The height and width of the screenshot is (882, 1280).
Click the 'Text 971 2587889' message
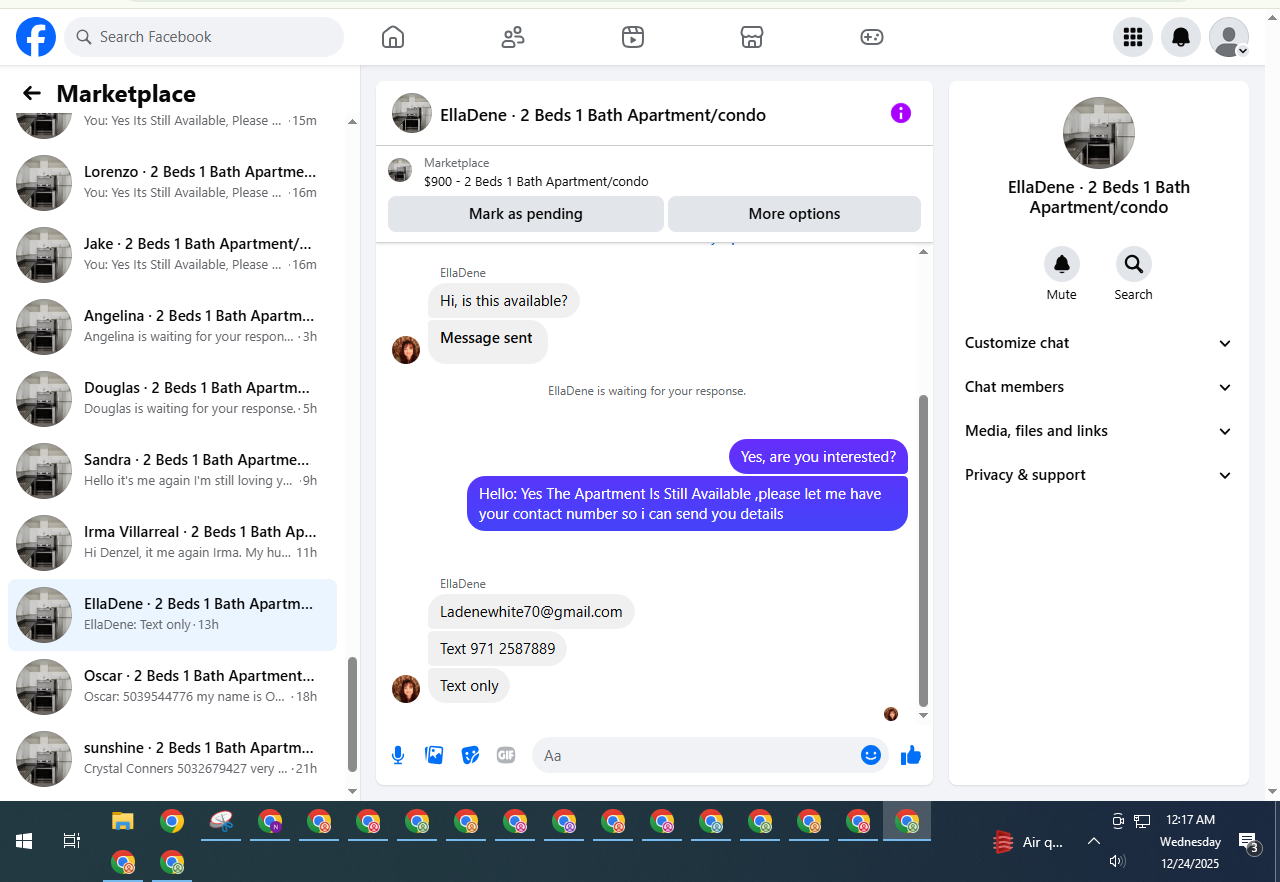coord(497,649)
